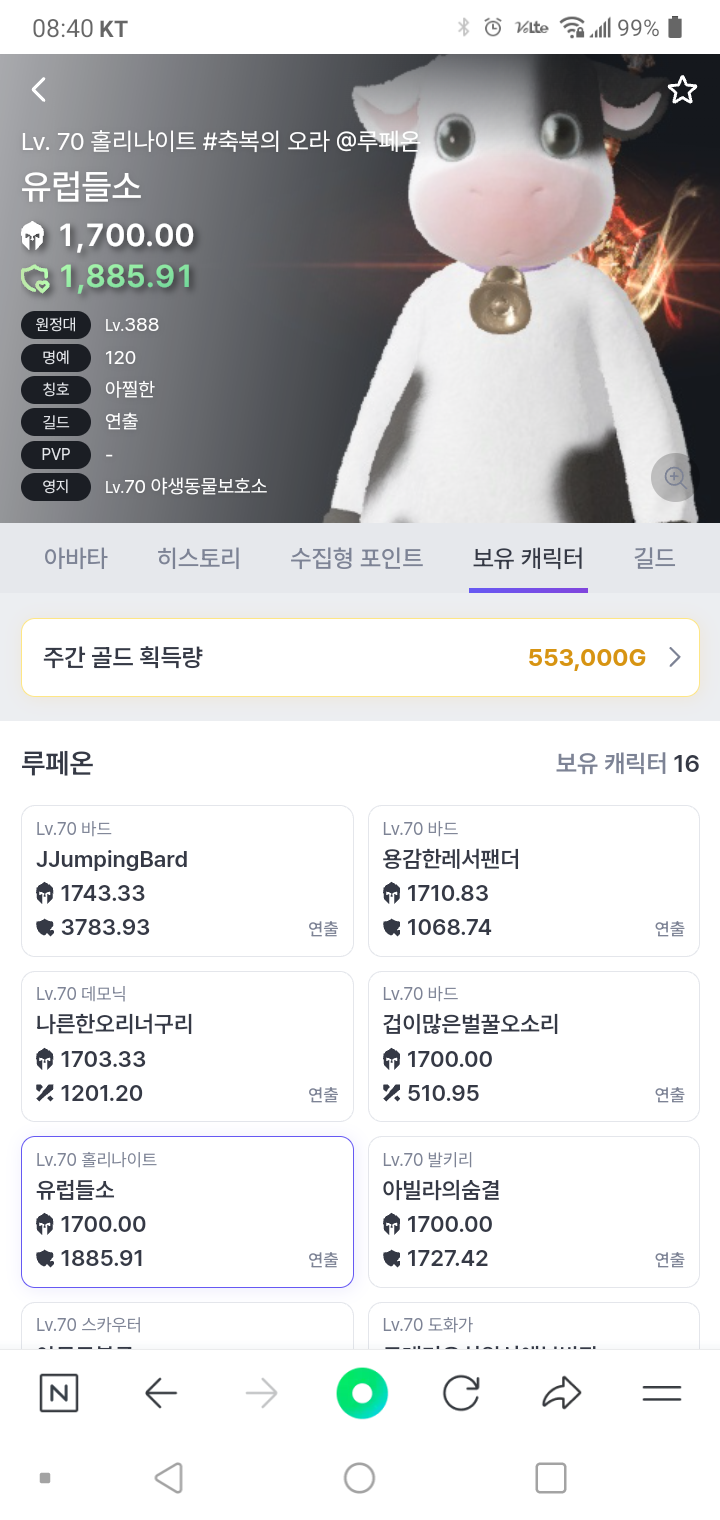Viewport: 720px width, 1520px height.
Task: Tap Android home circle button
Action: tap(359, 1478)
